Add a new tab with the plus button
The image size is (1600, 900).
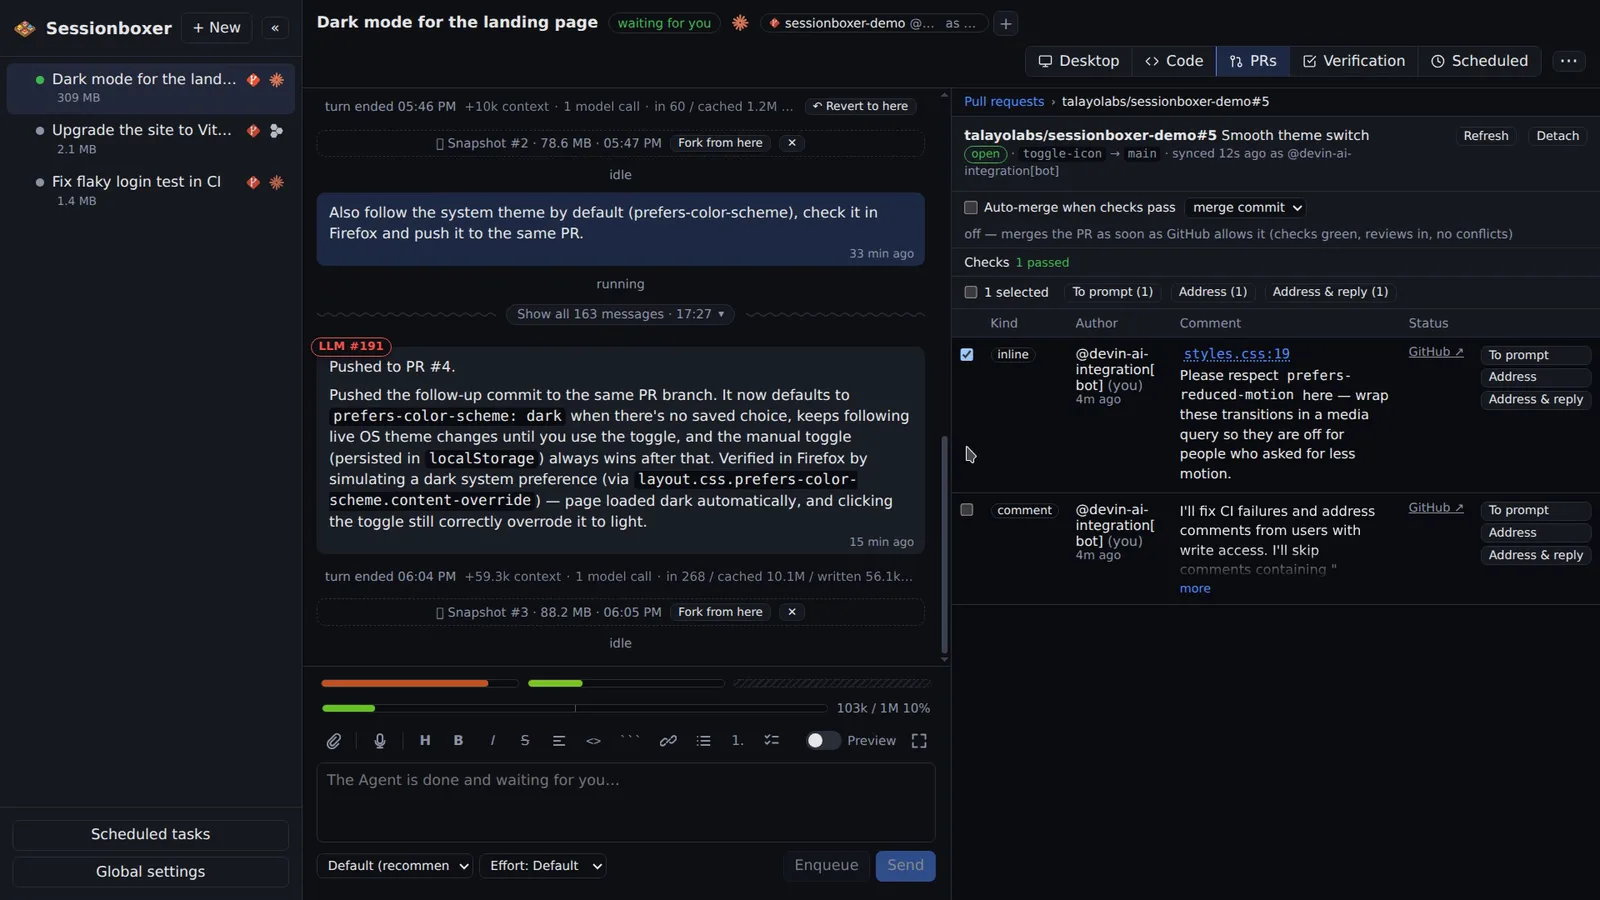pos(1006,23)
